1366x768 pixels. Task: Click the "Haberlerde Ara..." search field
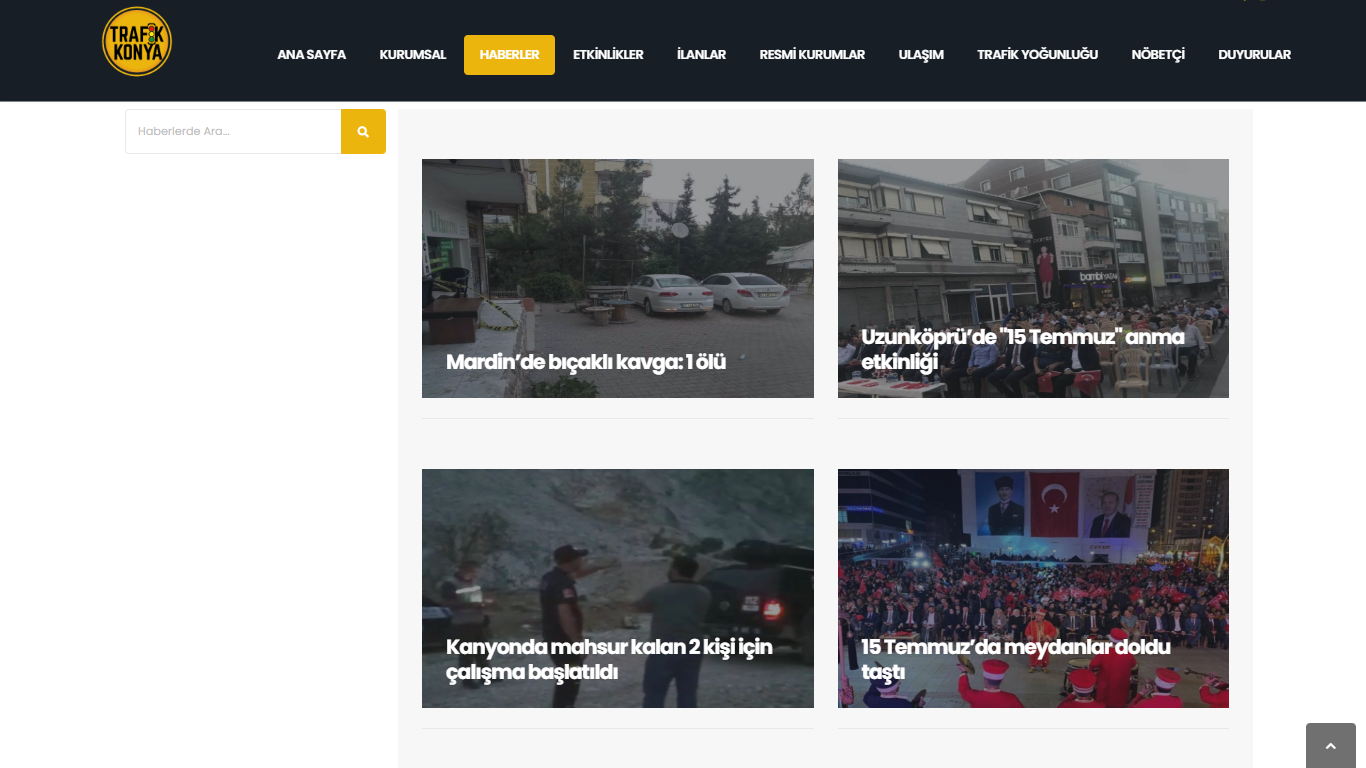[232, 131]
